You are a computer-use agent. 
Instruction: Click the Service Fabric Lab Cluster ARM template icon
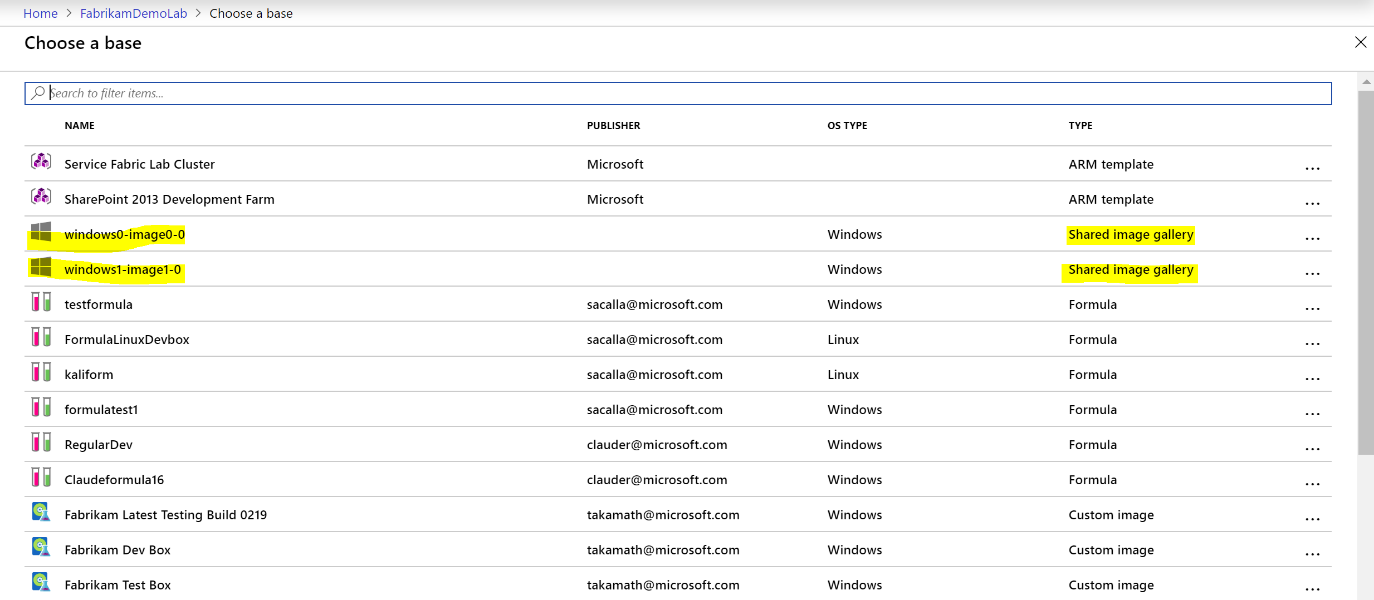[x=41, y=161]
